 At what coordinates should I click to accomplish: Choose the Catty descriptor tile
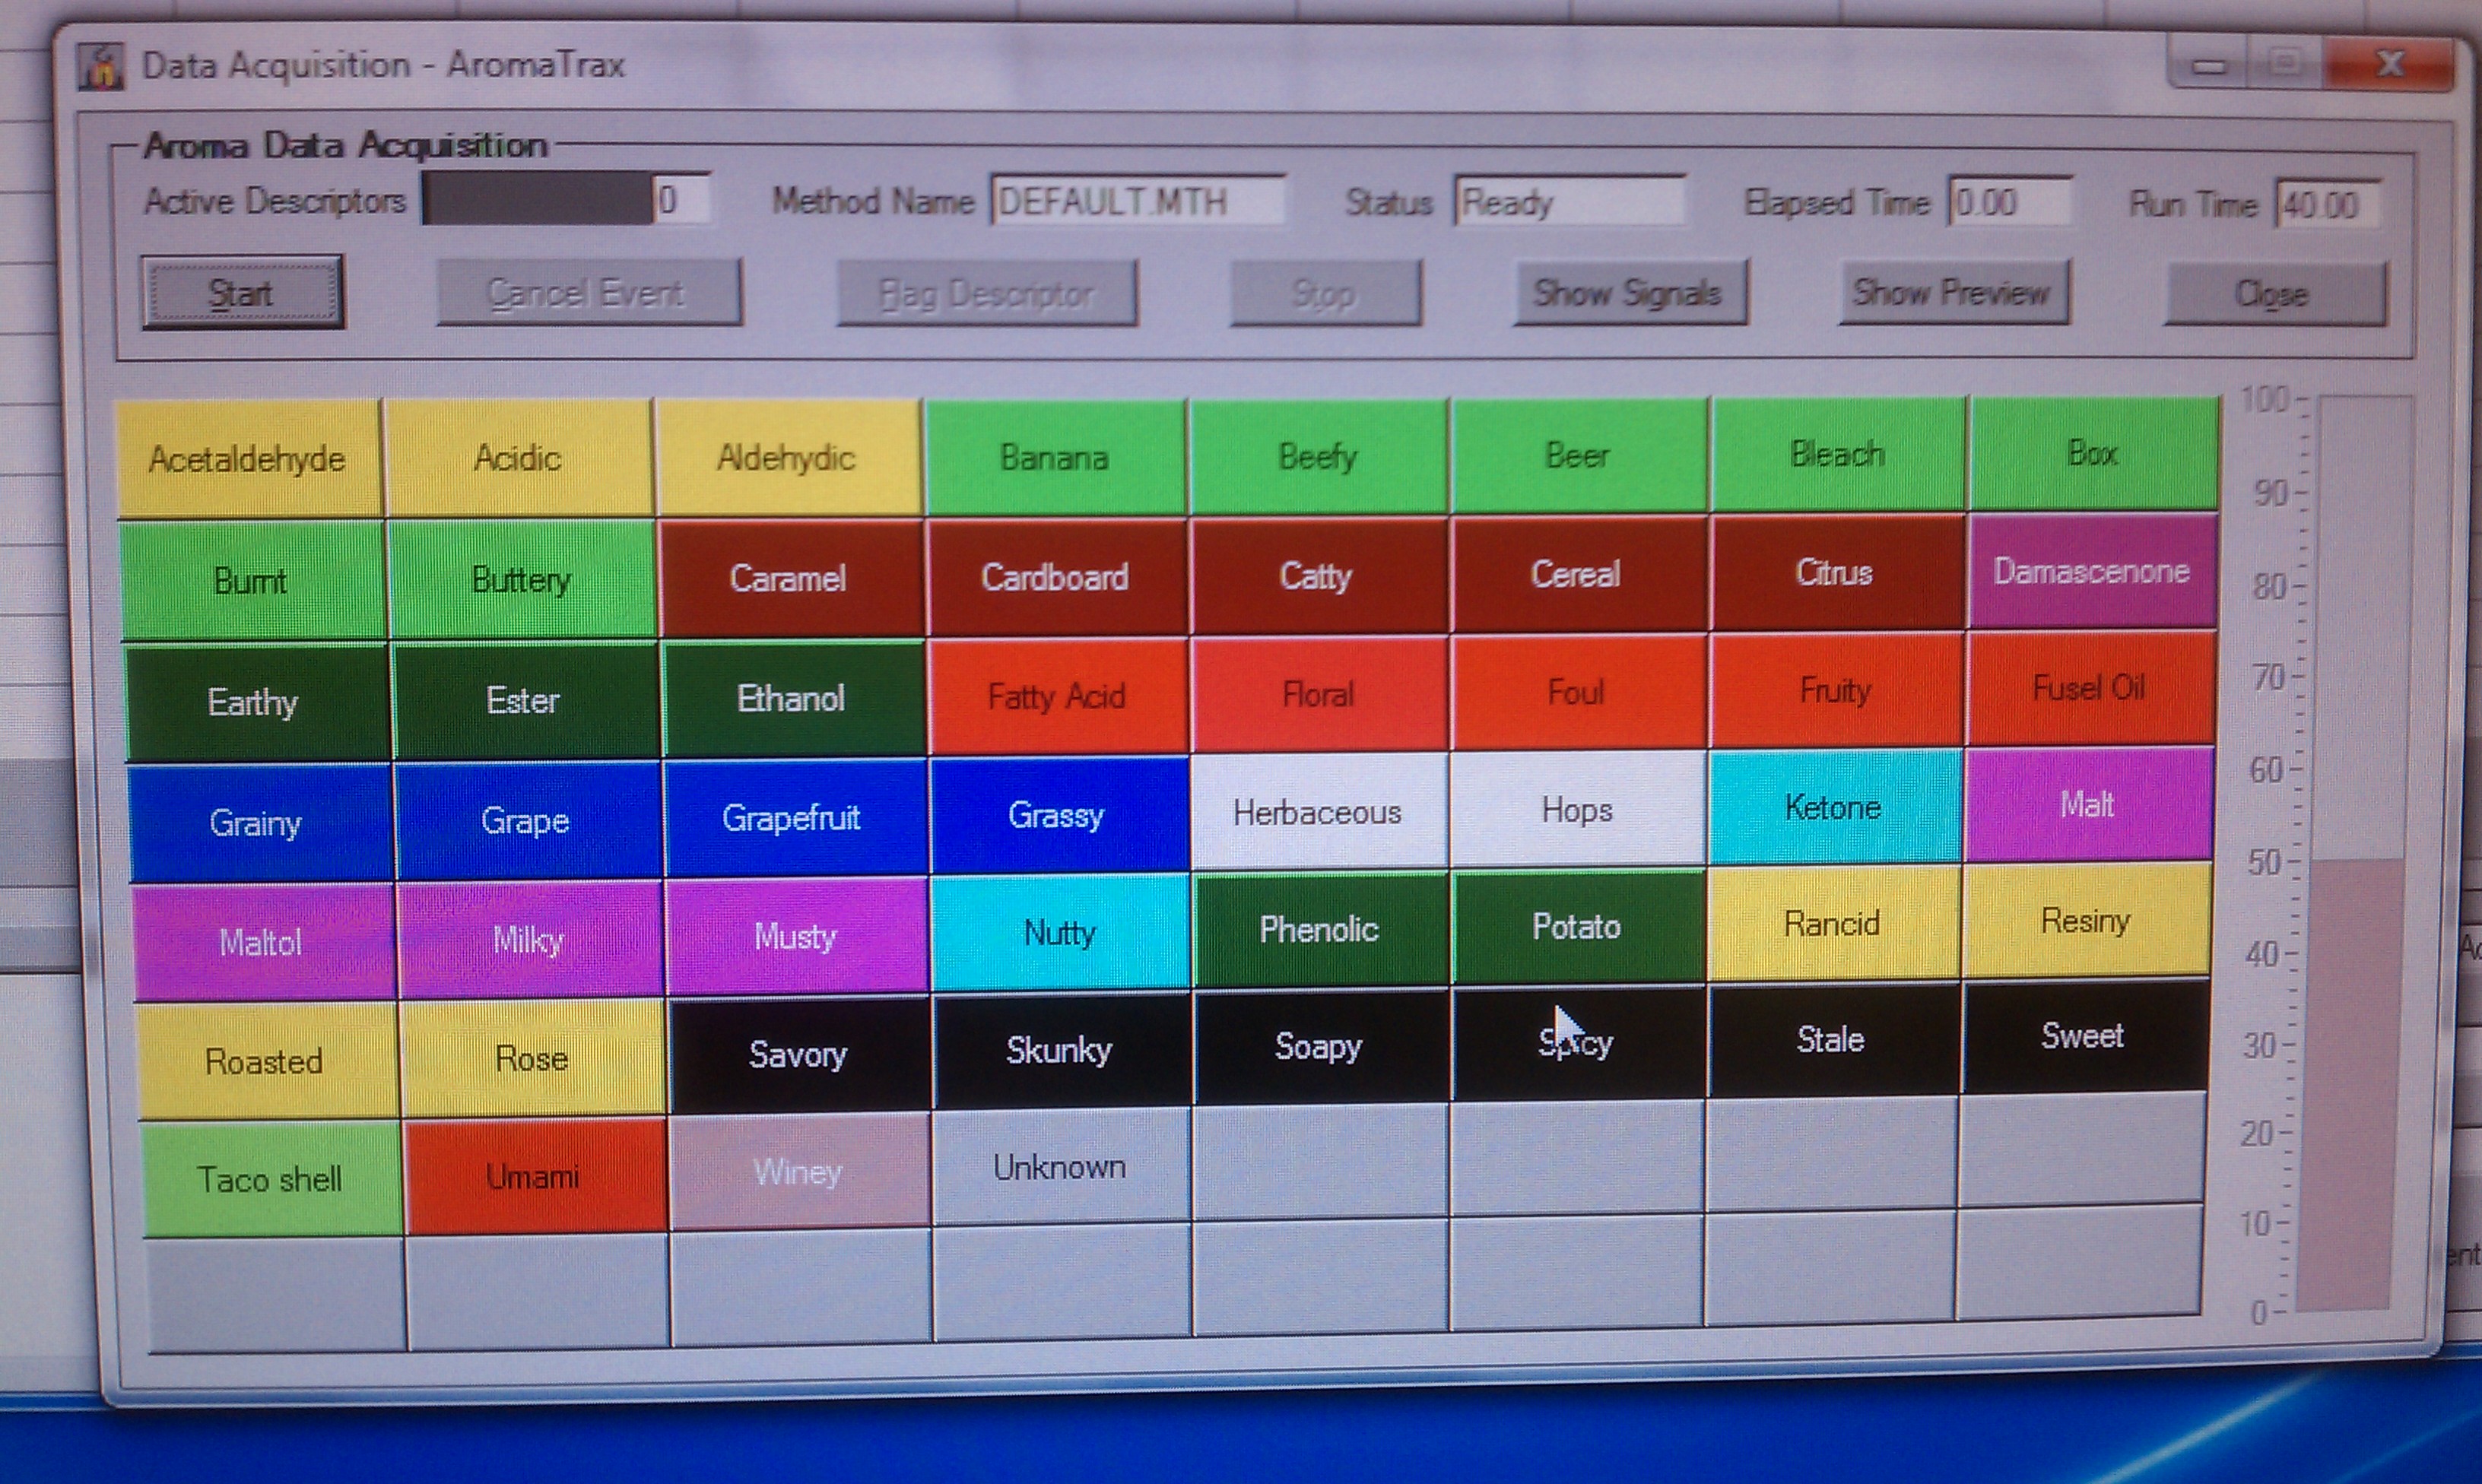point(1319,575)
